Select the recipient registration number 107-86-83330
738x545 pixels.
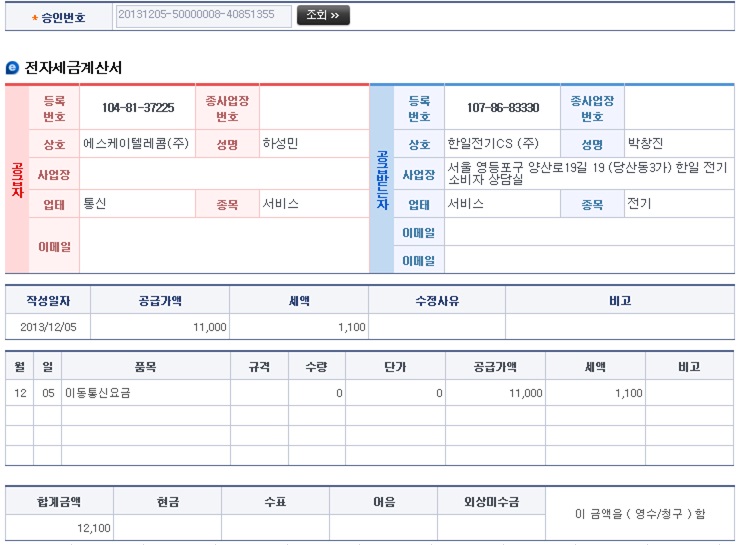pos(503,108)
